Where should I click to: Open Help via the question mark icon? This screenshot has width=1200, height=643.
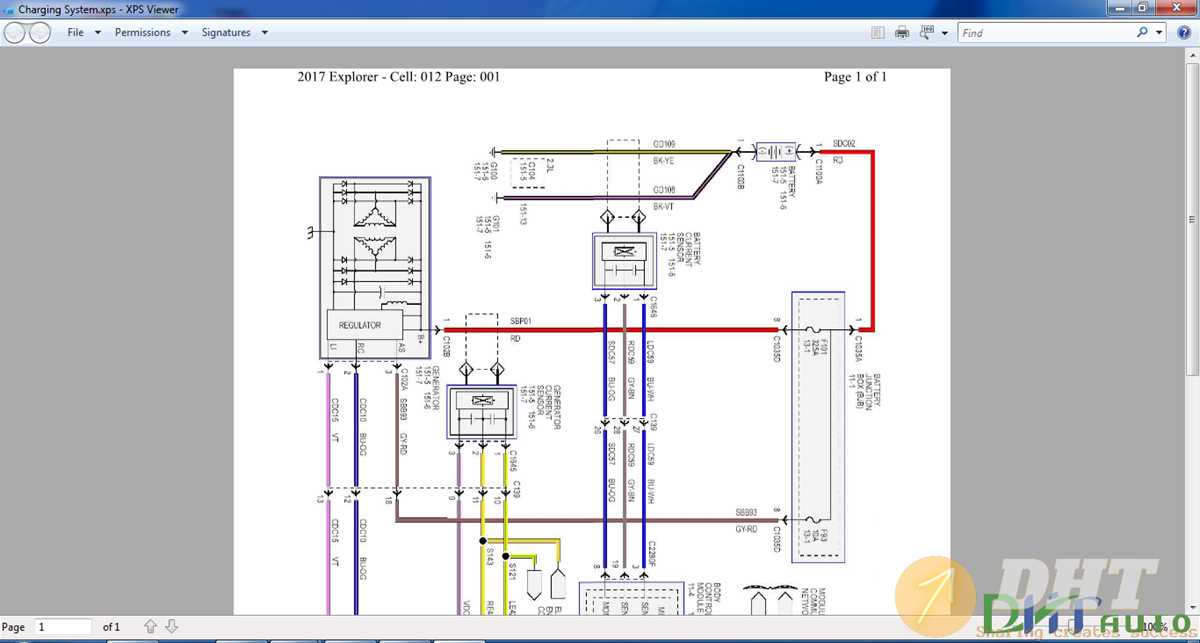[x=1184, y=33]
